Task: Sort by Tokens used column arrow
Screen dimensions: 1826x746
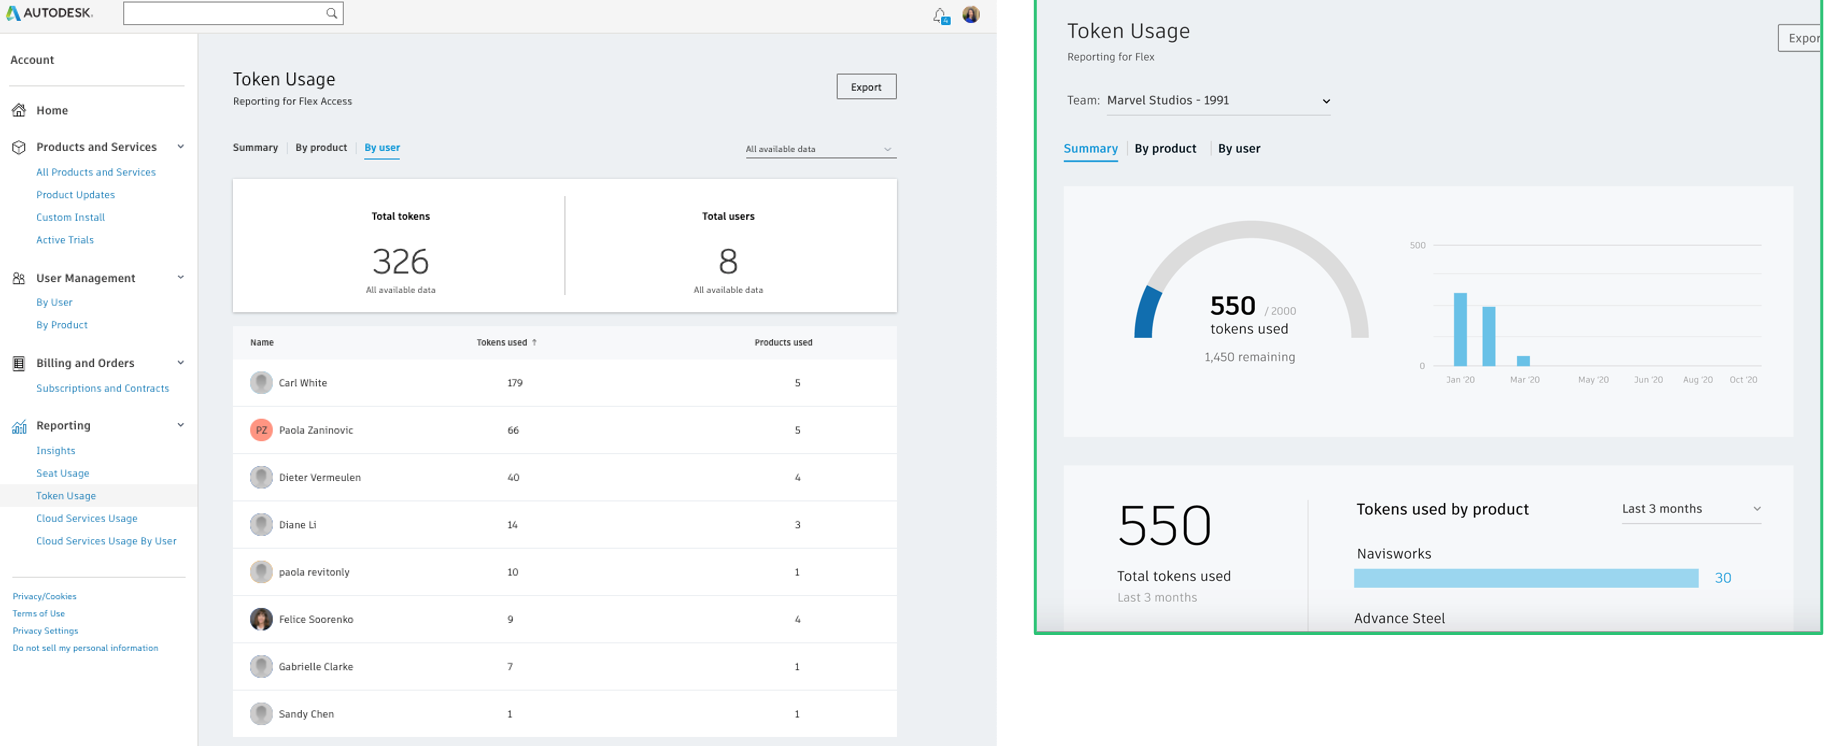Action: click(534, 342)
